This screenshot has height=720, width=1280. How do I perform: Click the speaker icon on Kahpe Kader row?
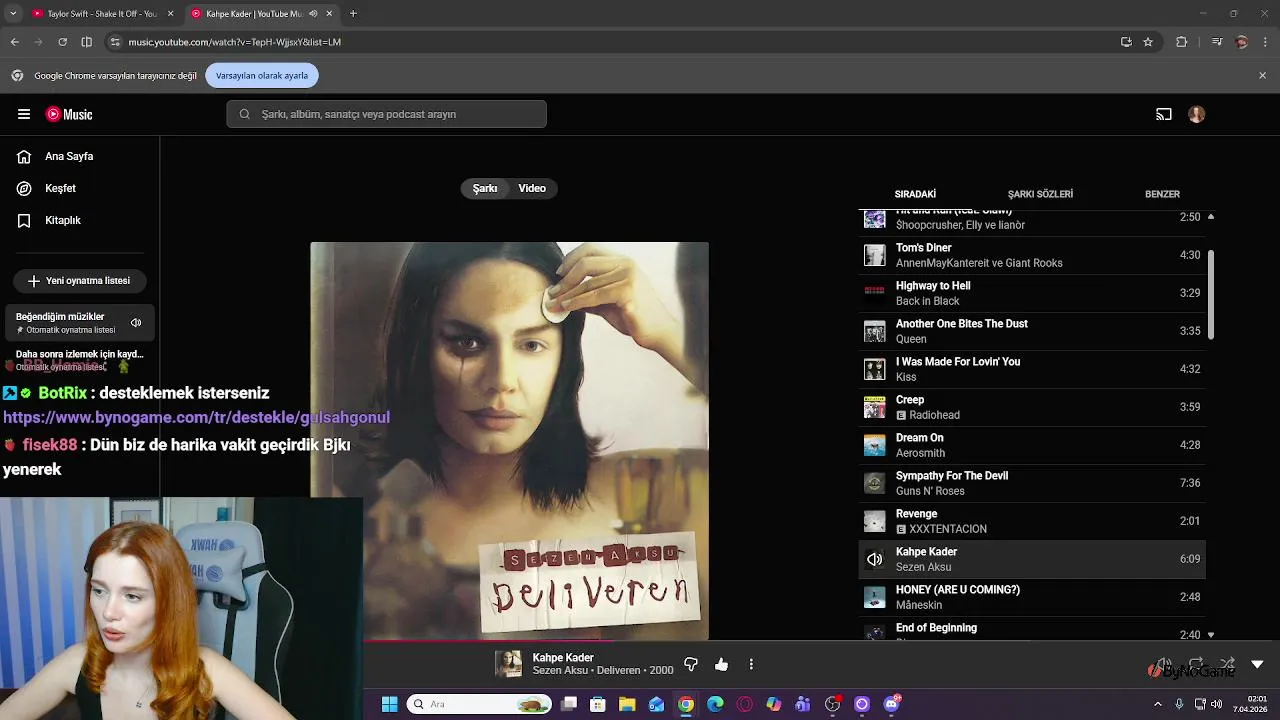pos(875,559)
